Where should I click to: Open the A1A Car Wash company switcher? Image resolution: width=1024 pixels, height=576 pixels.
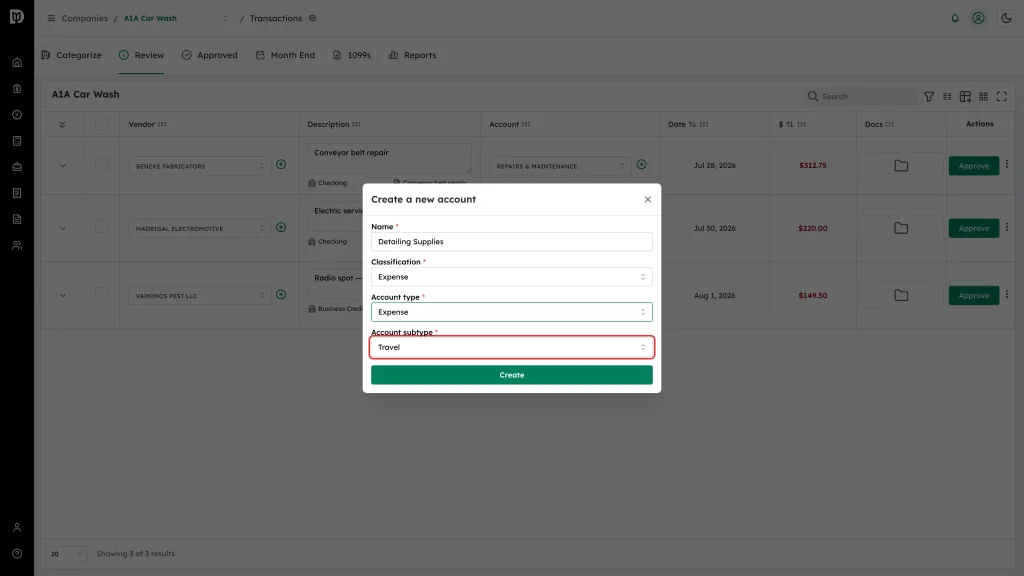(x=176, y=18)
